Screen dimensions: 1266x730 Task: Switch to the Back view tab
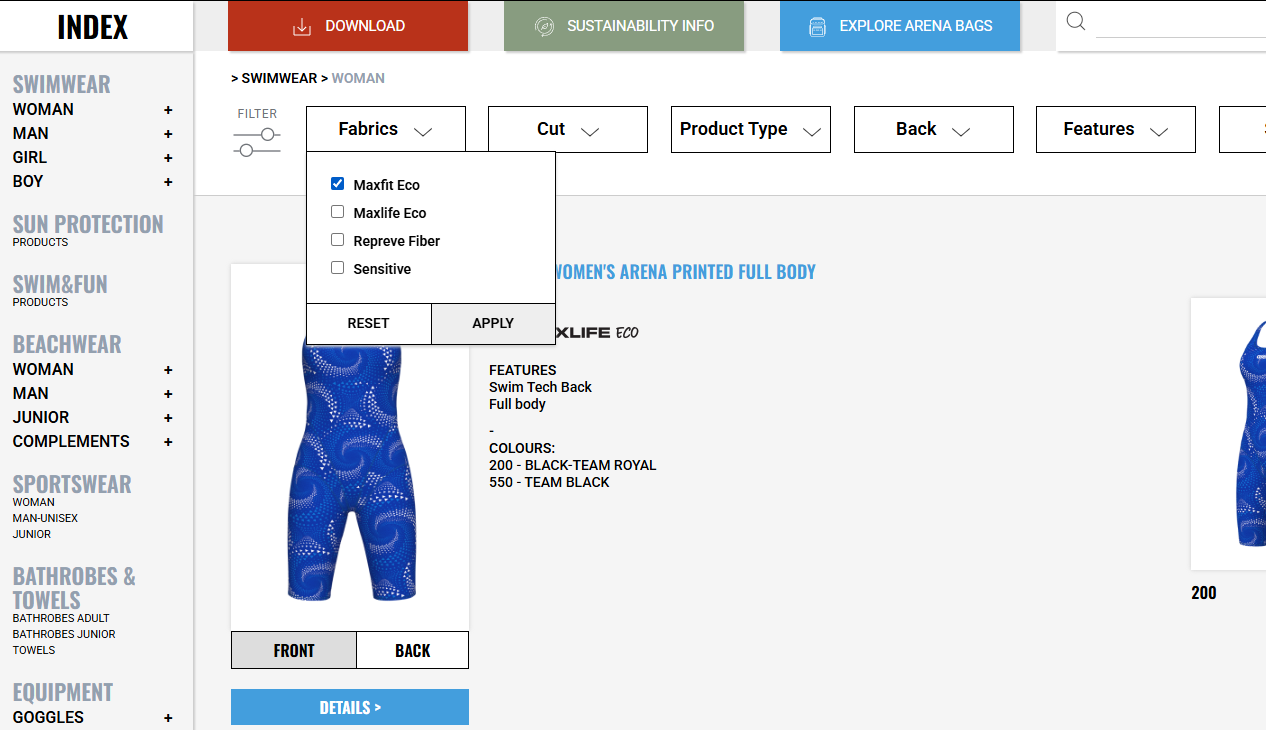(x=412, y=650)
